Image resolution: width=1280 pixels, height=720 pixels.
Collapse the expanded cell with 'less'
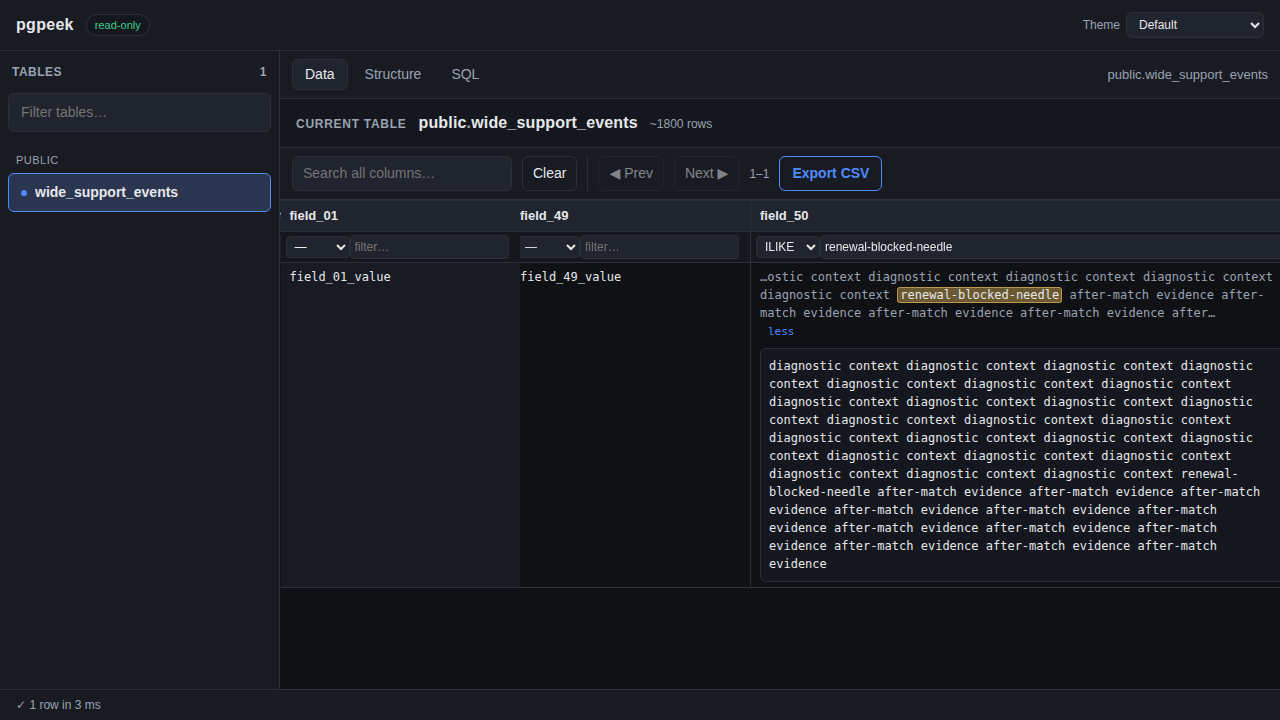click(x=781, y=331)
